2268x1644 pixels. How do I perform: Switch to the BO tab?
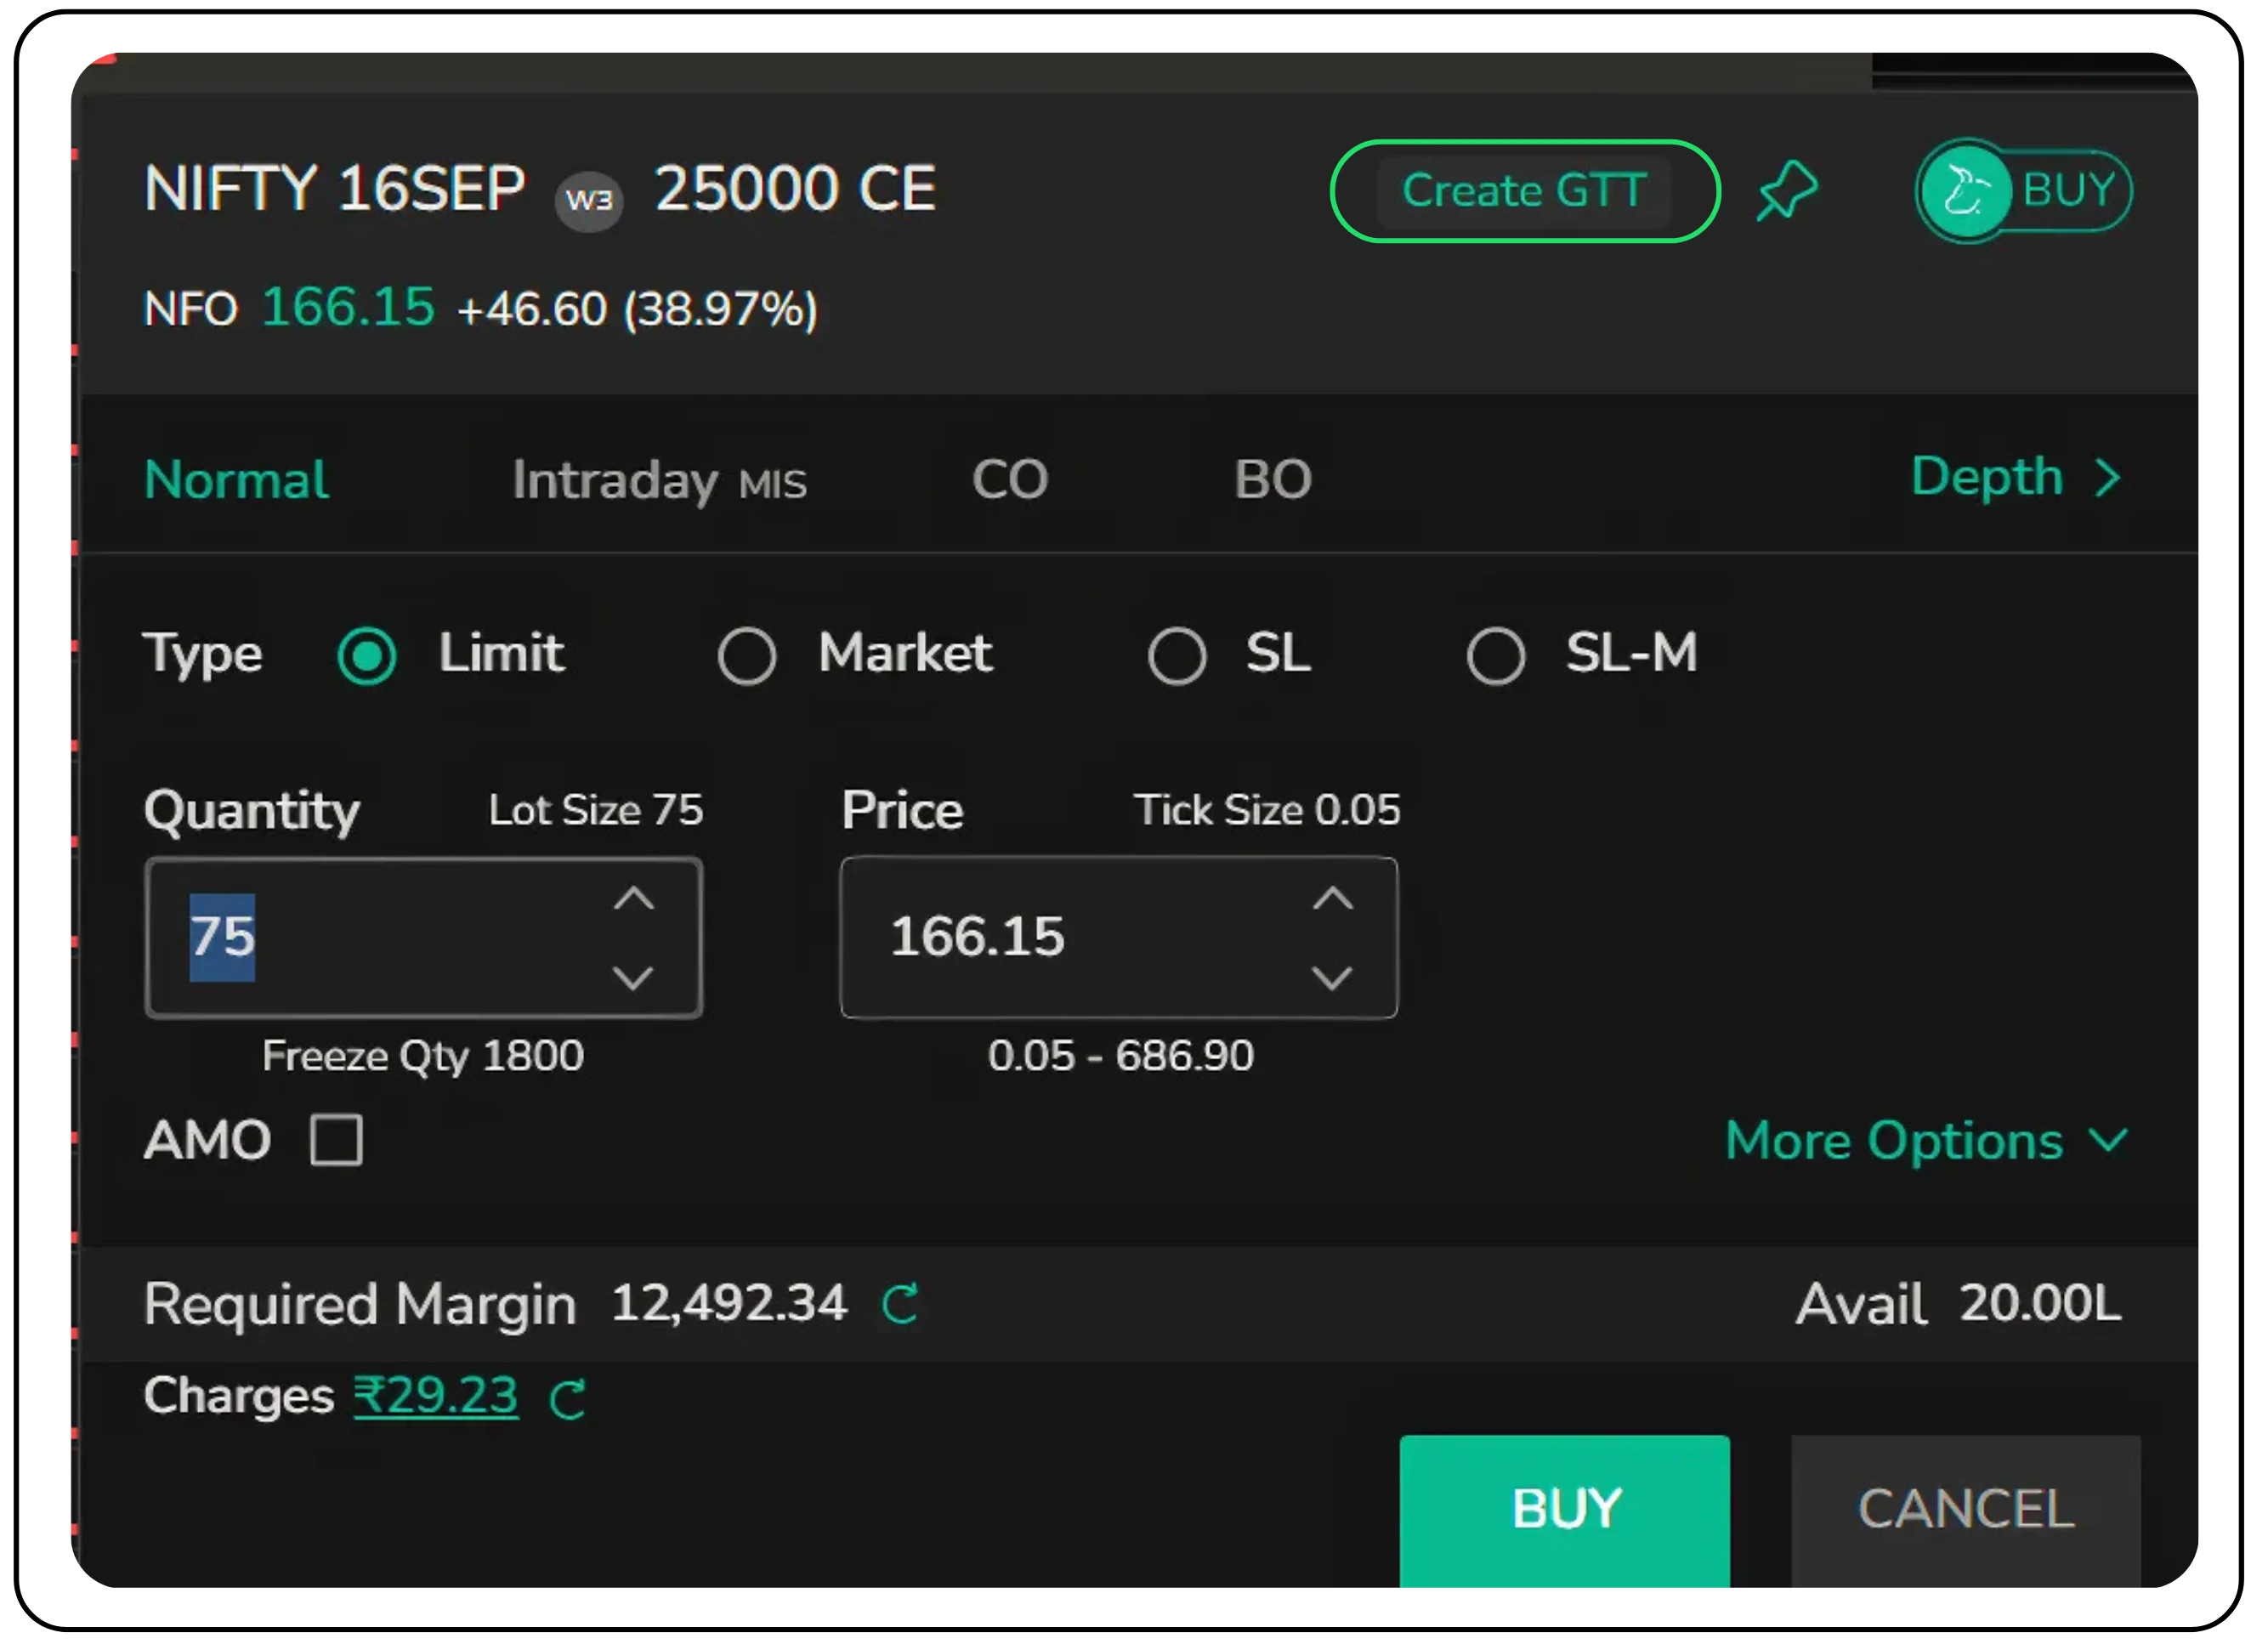1272,480
